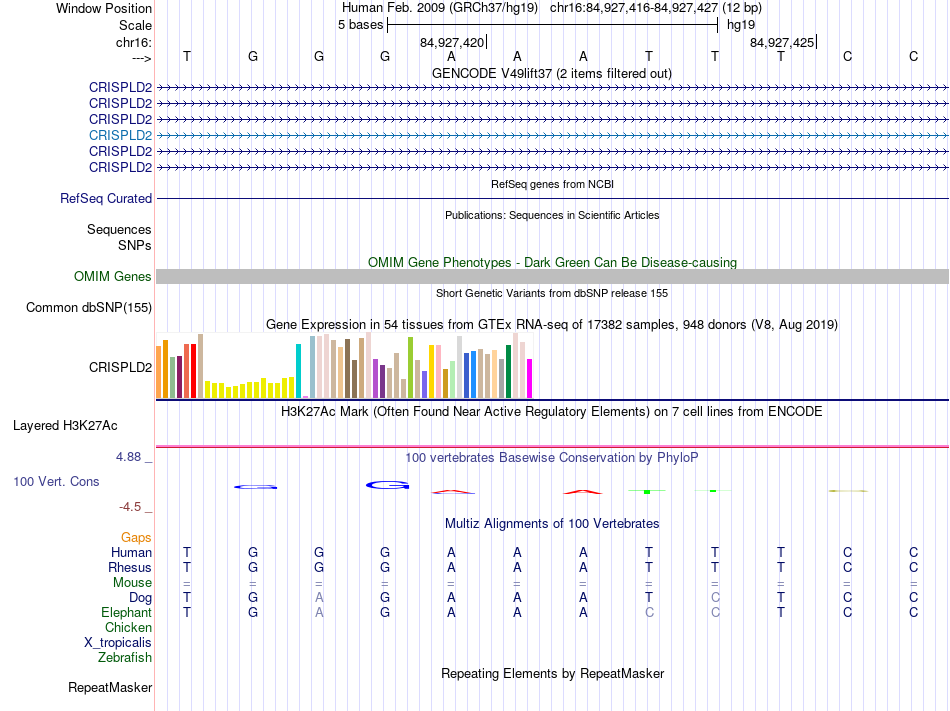This screenshot has height=711, width=950.
Task: Open 100 Vert. Cons track settings label
Action: click(x=56, y=482)
